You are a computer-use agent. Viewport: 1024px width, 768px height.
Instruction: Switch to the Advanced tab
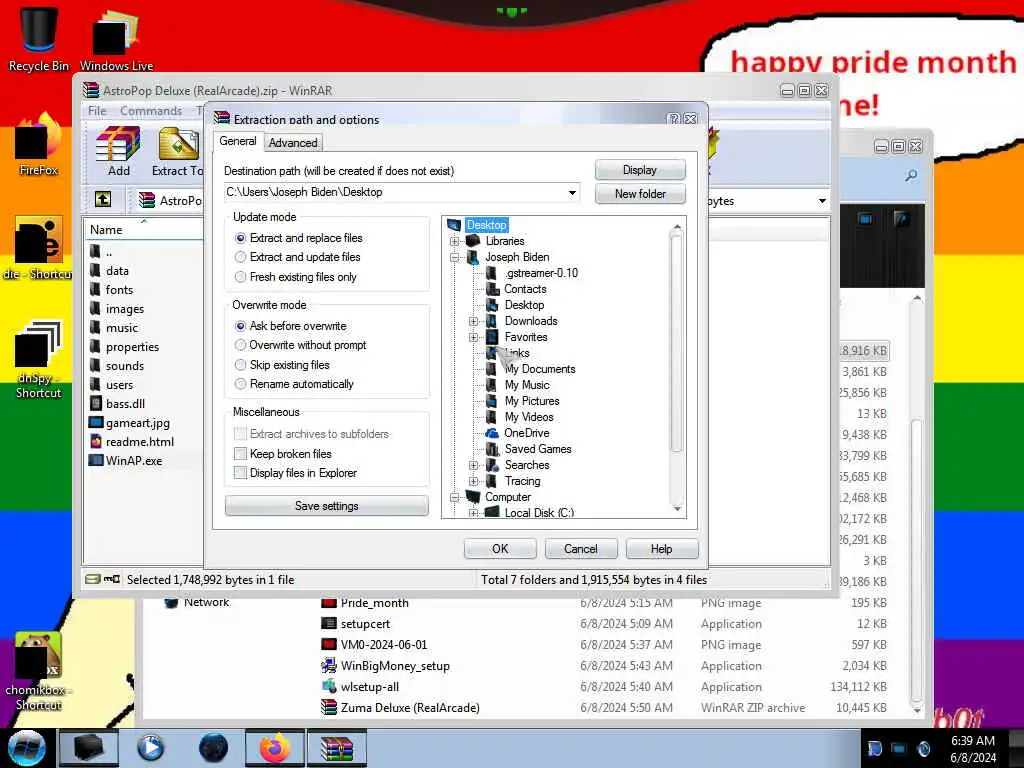293,143
